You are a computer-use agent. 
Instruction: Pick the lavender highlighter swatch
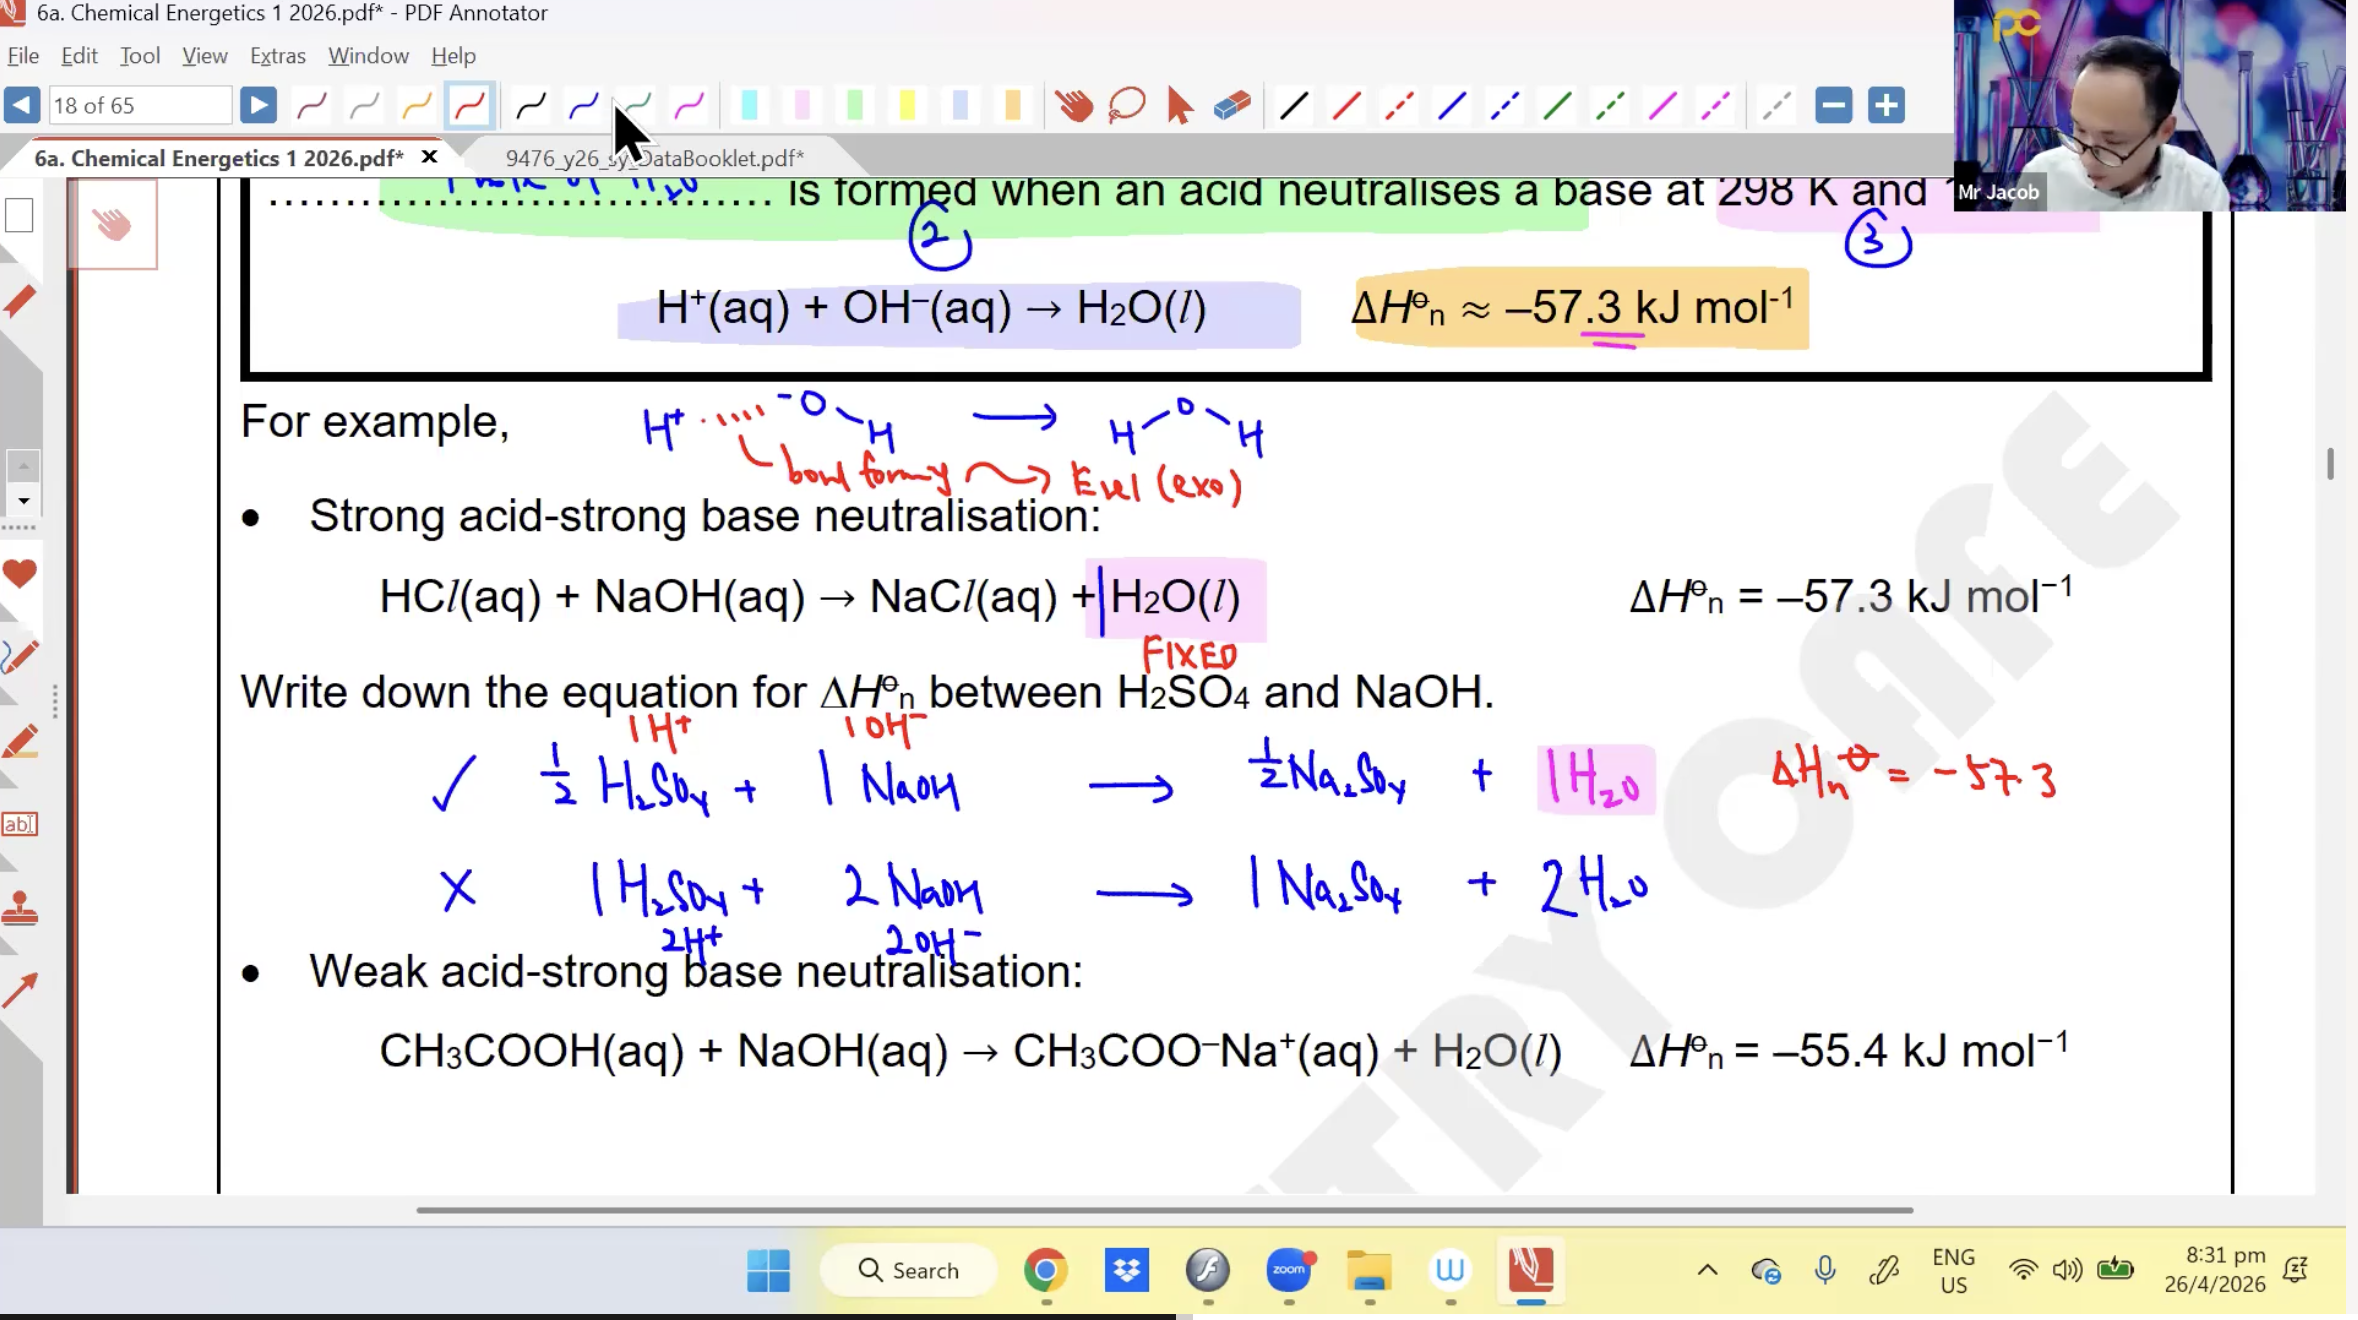[960, 105]
